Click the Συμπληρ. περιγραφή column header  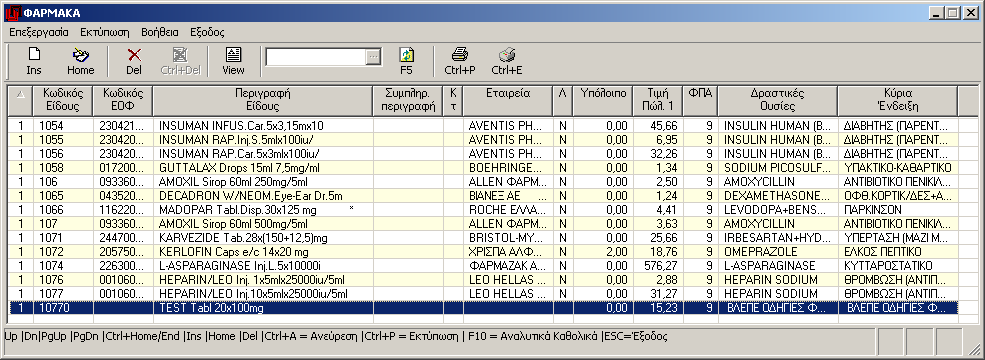(408, 100)
